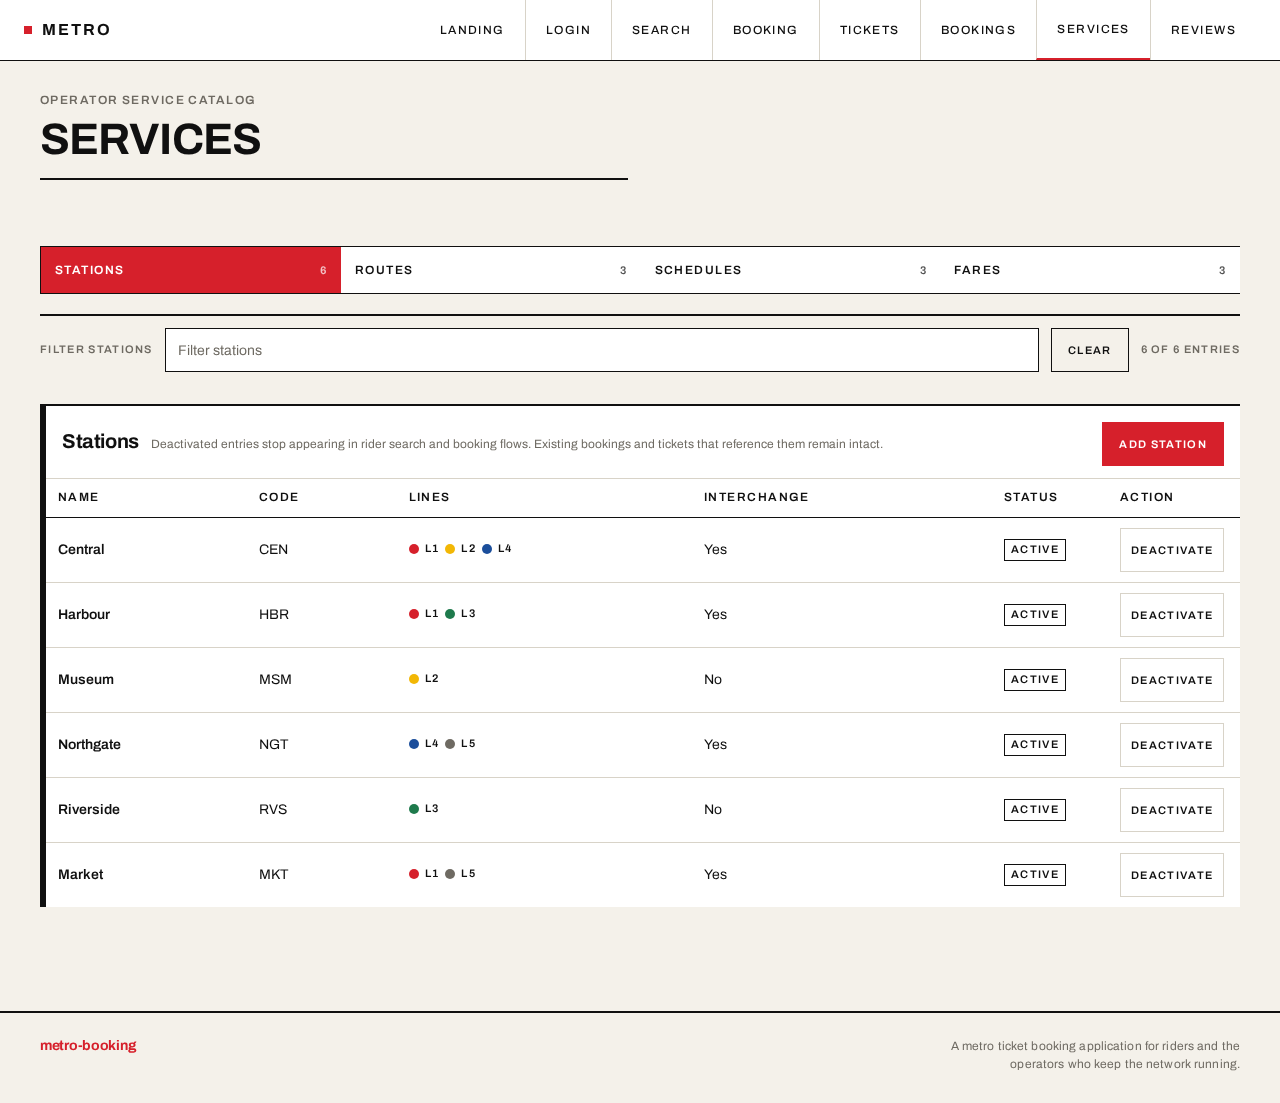Click the L2 line tag in Museum row

click(424, 679)
